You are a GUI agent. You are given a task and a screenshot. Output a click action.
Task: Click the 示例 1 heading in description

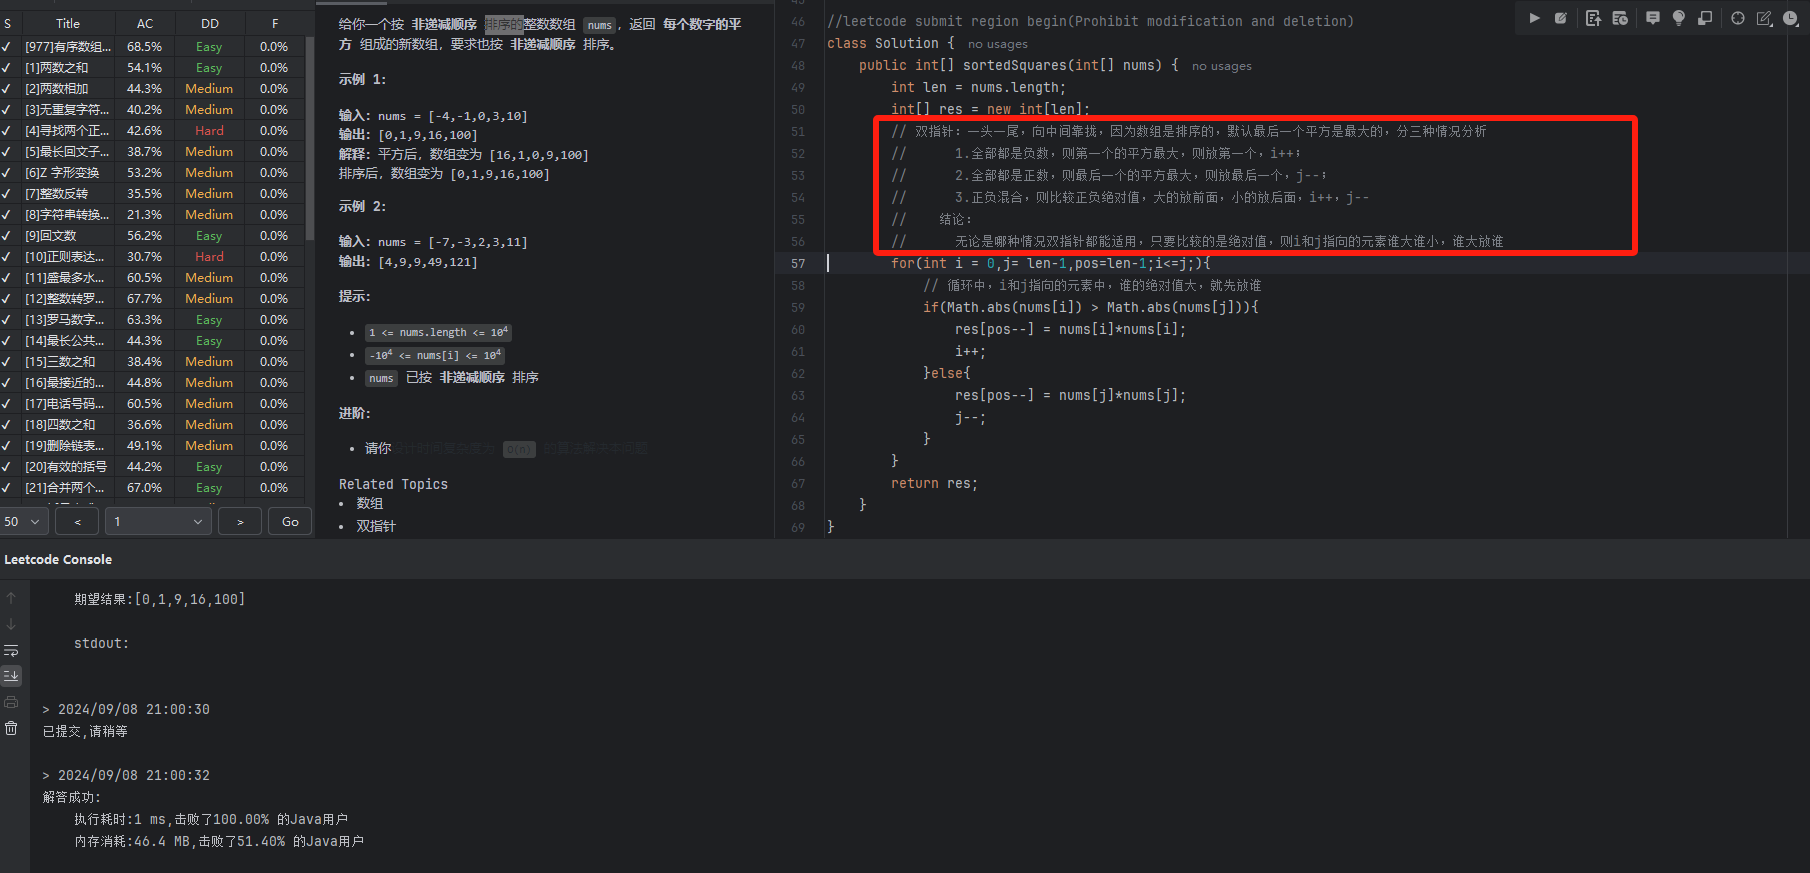[362, 79]
